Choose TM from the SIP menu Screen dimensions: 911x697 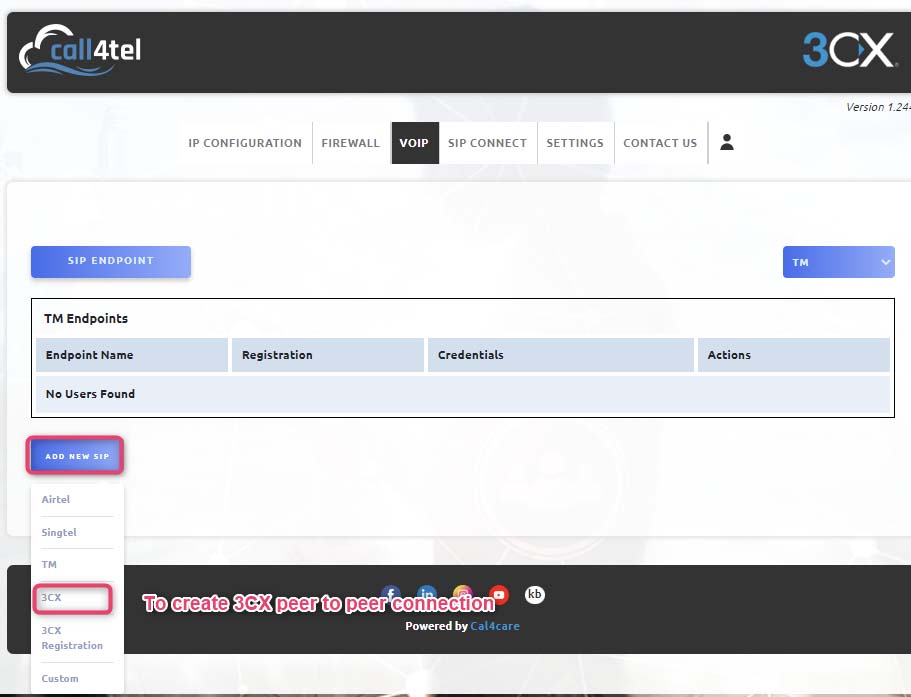[49, 564]
